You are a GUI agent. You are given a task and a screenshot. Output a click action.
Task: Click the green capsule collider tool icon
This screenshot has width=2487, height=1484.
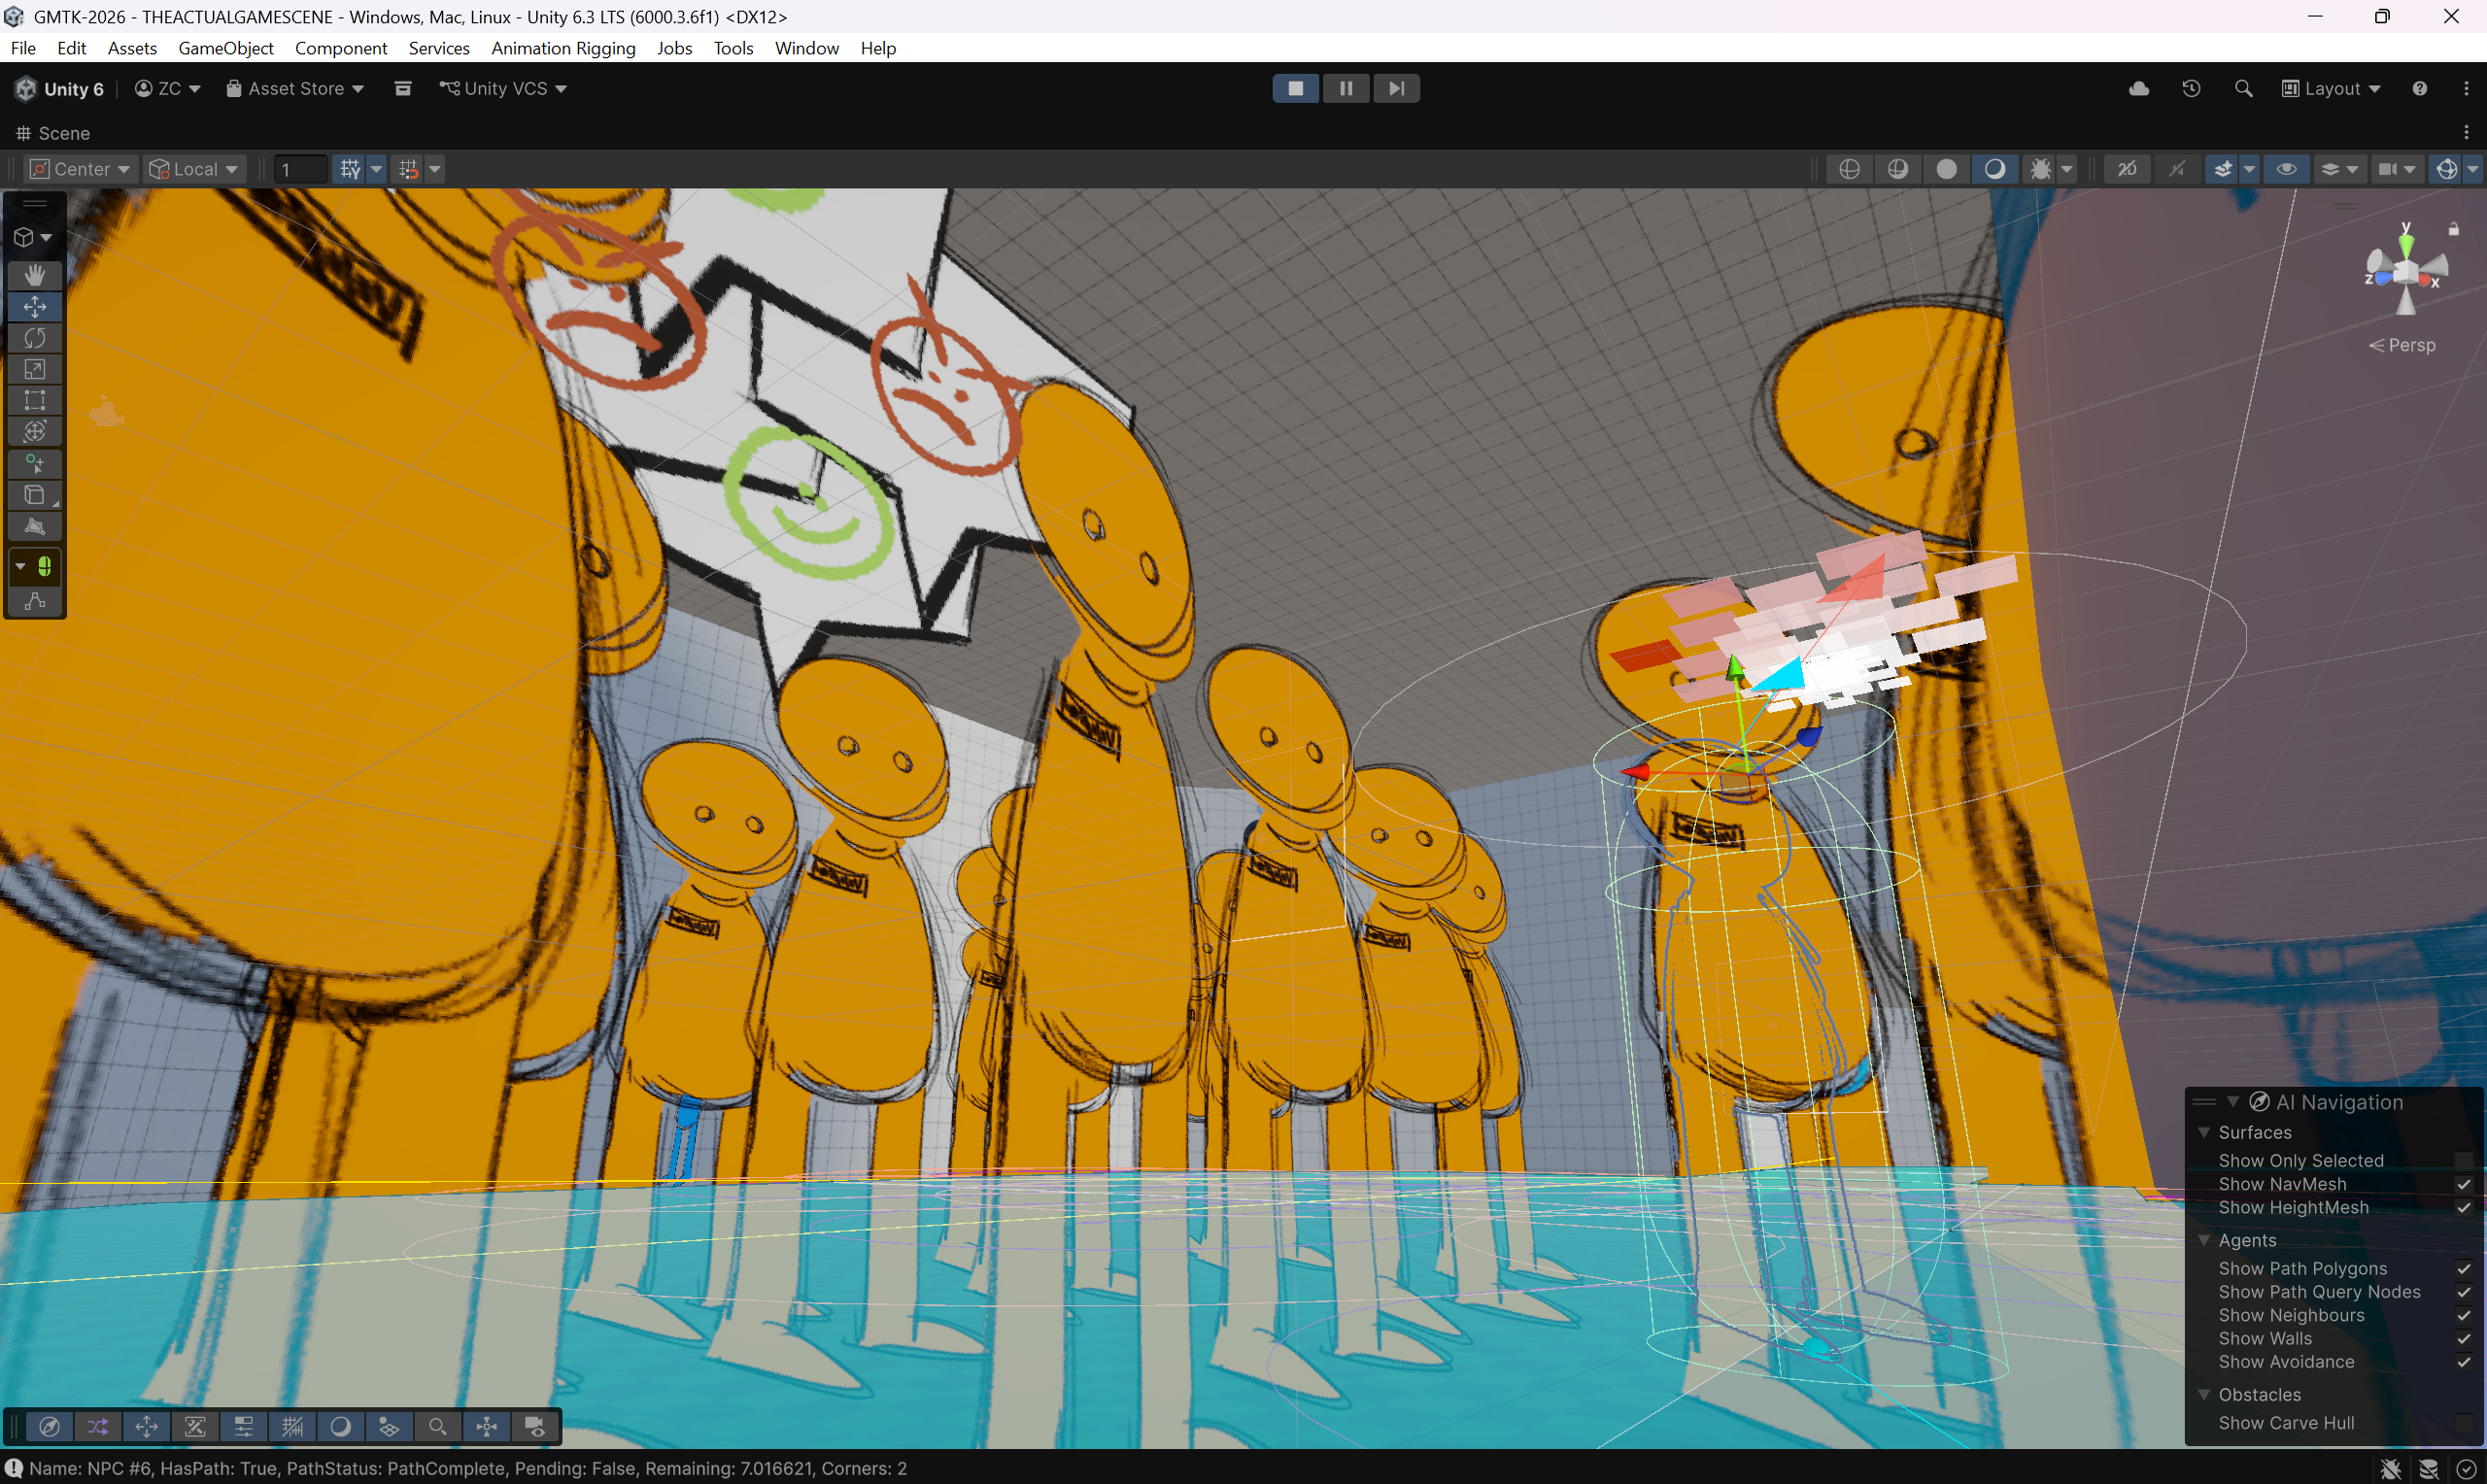[x=44, y=567]
